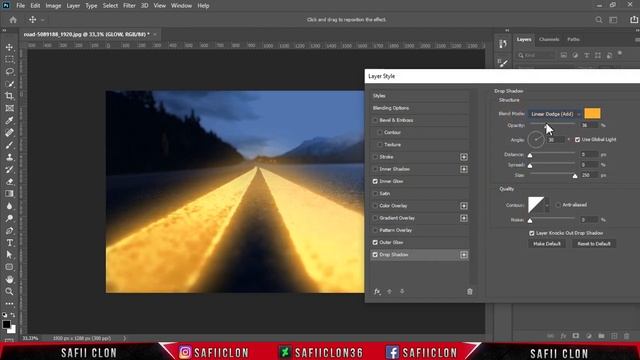Open the workspace switcher icon in options bar
The width and height of the screenshot is (640, 360).
click(x=613, y=20)
